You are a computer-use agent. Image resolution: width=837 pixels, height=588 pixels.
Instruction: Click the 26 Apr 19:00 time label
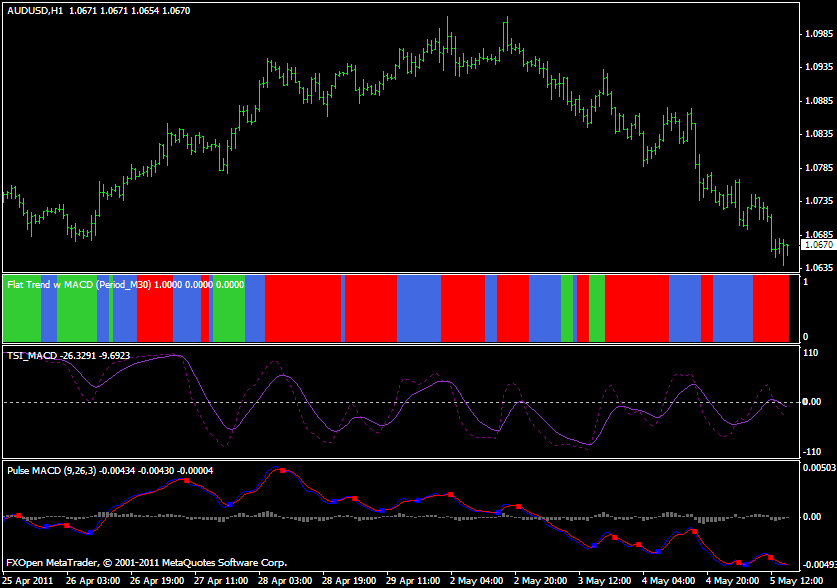(x=157, y=581)
